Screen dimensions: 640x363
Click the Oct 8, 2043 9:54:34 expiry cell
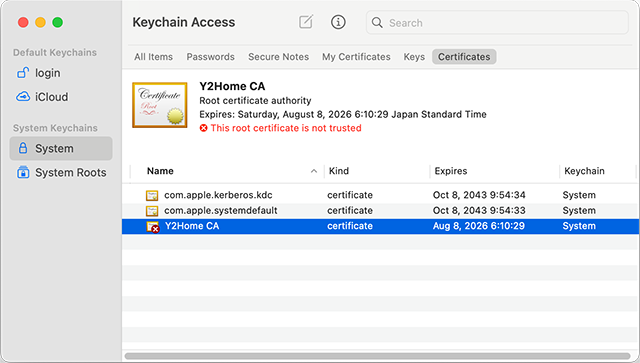click(479, 195)
